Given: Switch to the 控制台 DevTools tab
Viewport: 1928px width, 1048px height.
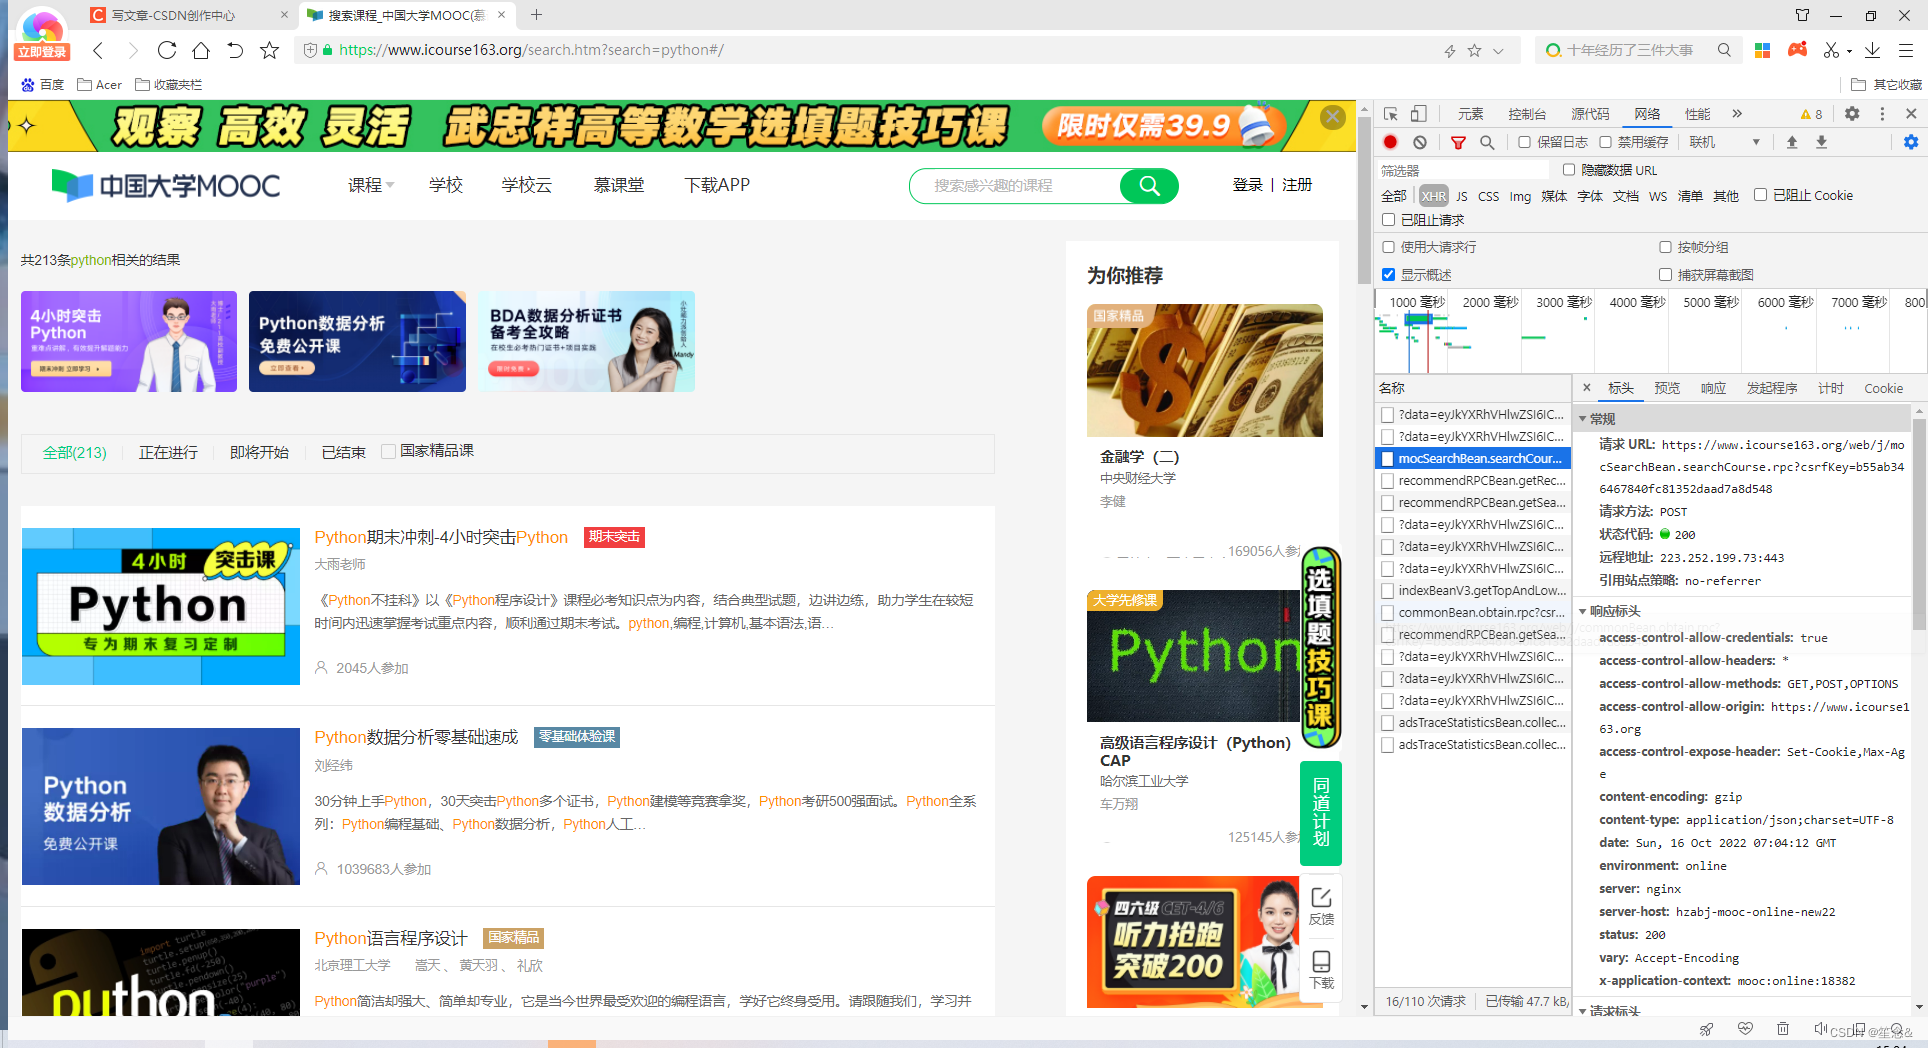Looking at the screenshot, I should [x=1527, y=113].
